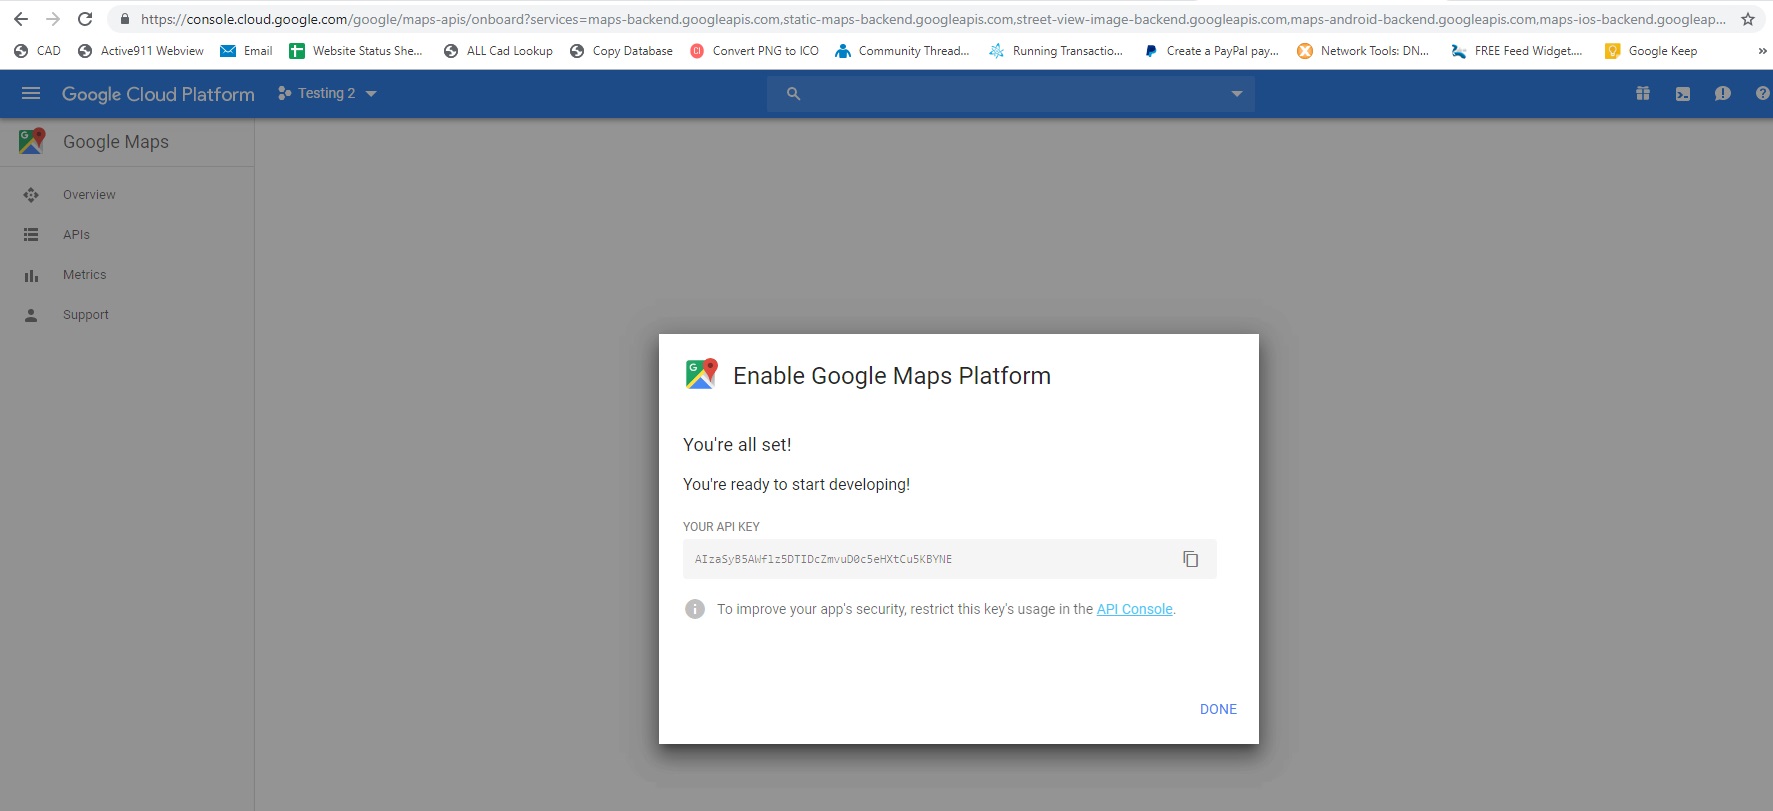This screenshot has width=1773, height=811.
Task: Click the Google Maps logo icon in sidebar
Action: coord(32,141)
